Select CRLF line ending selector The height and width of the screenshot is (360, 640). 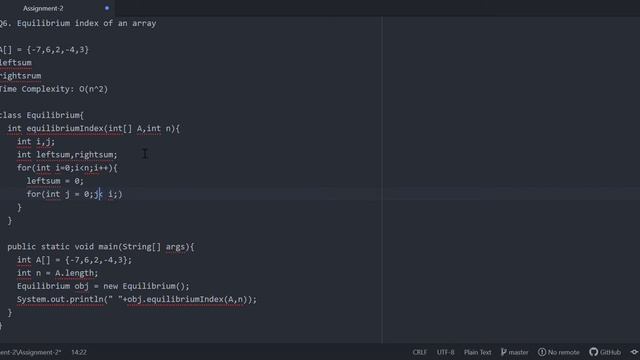coord(420,352)
